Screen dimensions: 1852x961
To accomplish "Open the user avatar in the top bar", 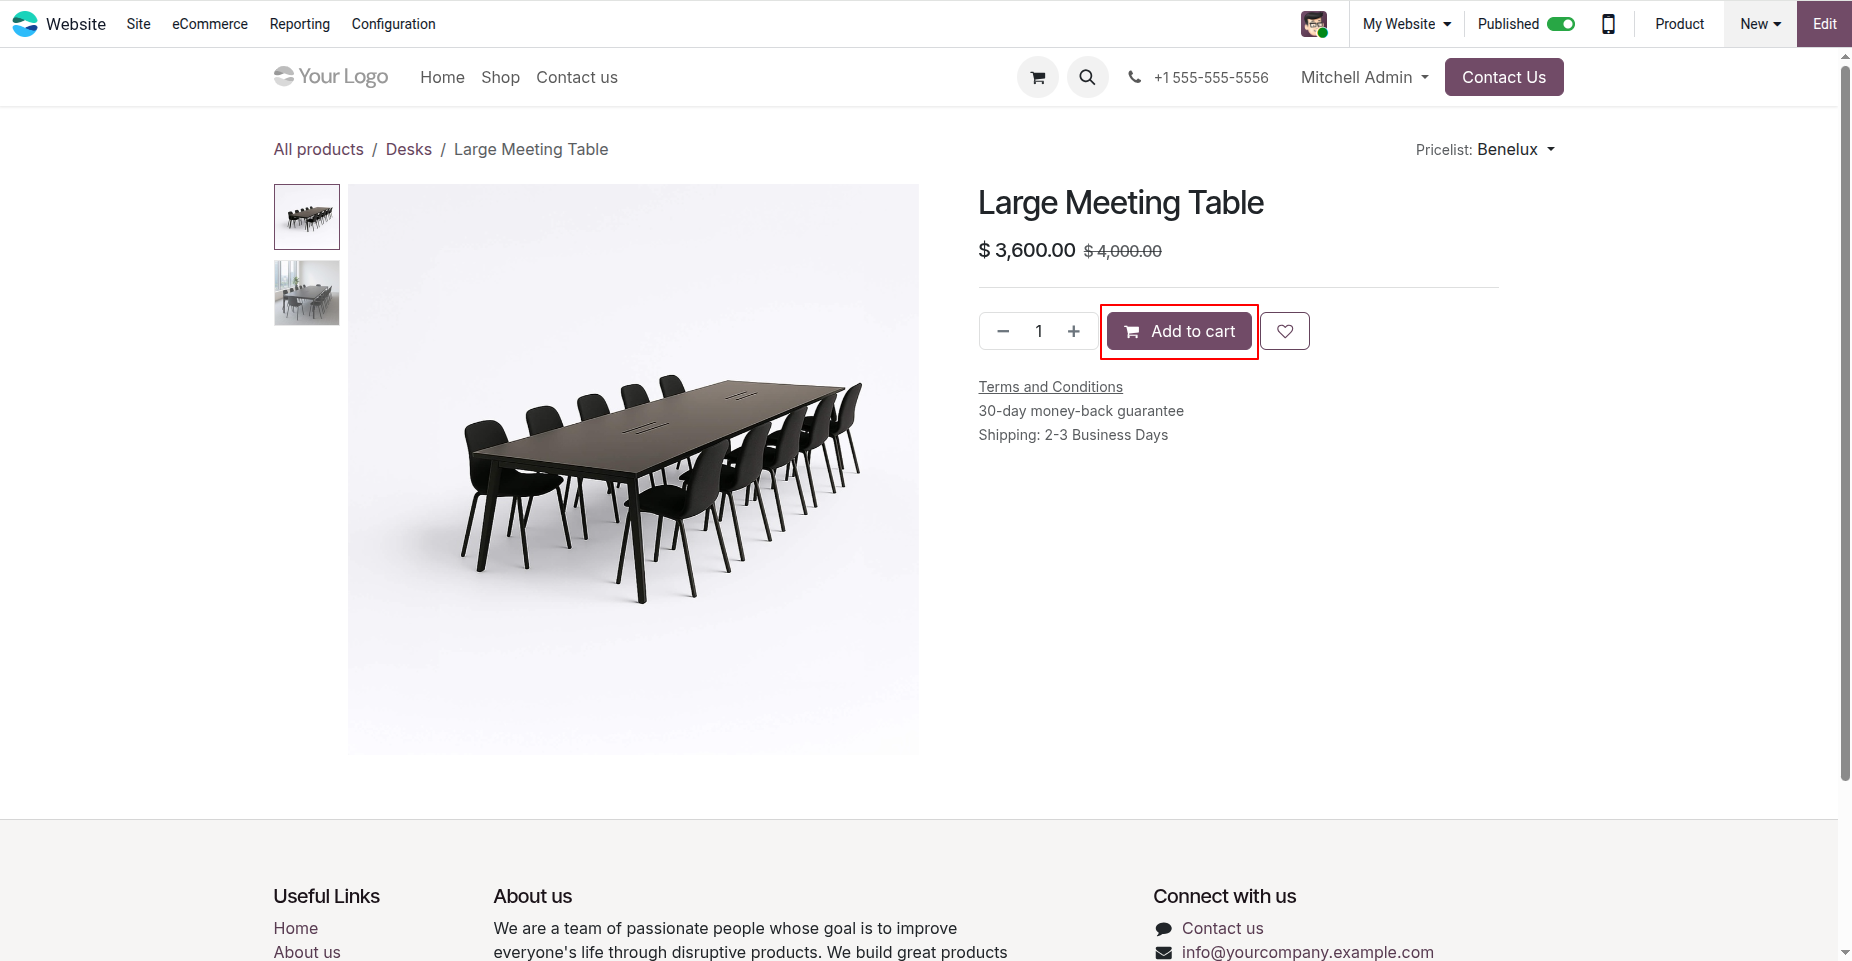I will [x=1313, y=23].
